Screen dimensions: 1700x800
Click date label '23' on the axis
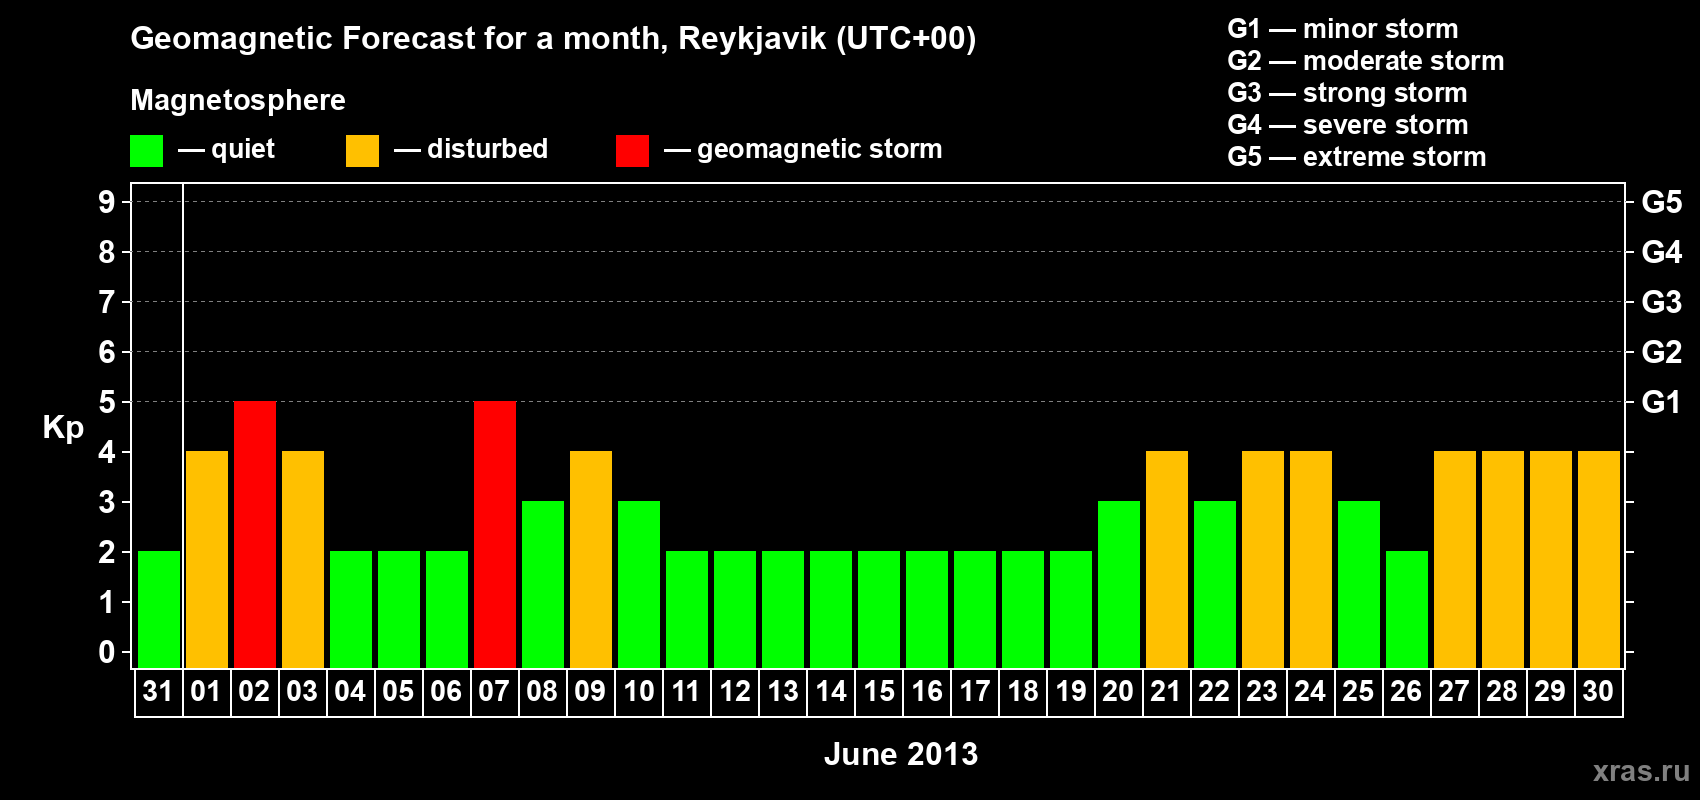point(1262,692)
